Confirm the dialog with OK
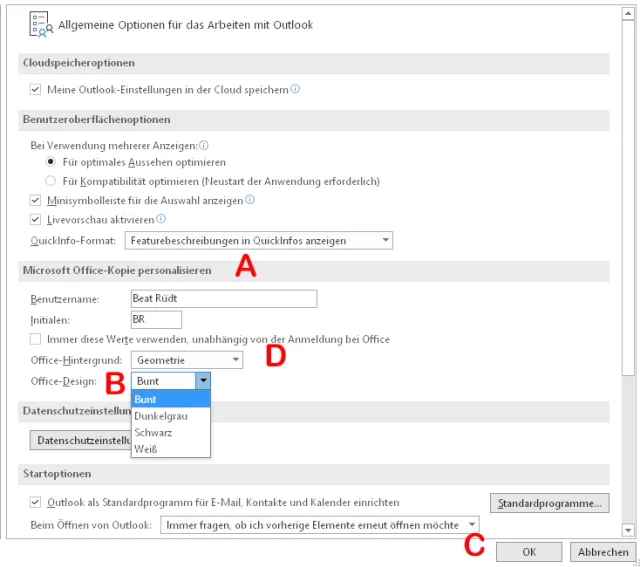Image resolution: width=640 pixels, height=567 pixels. click(x=528, y=552)
